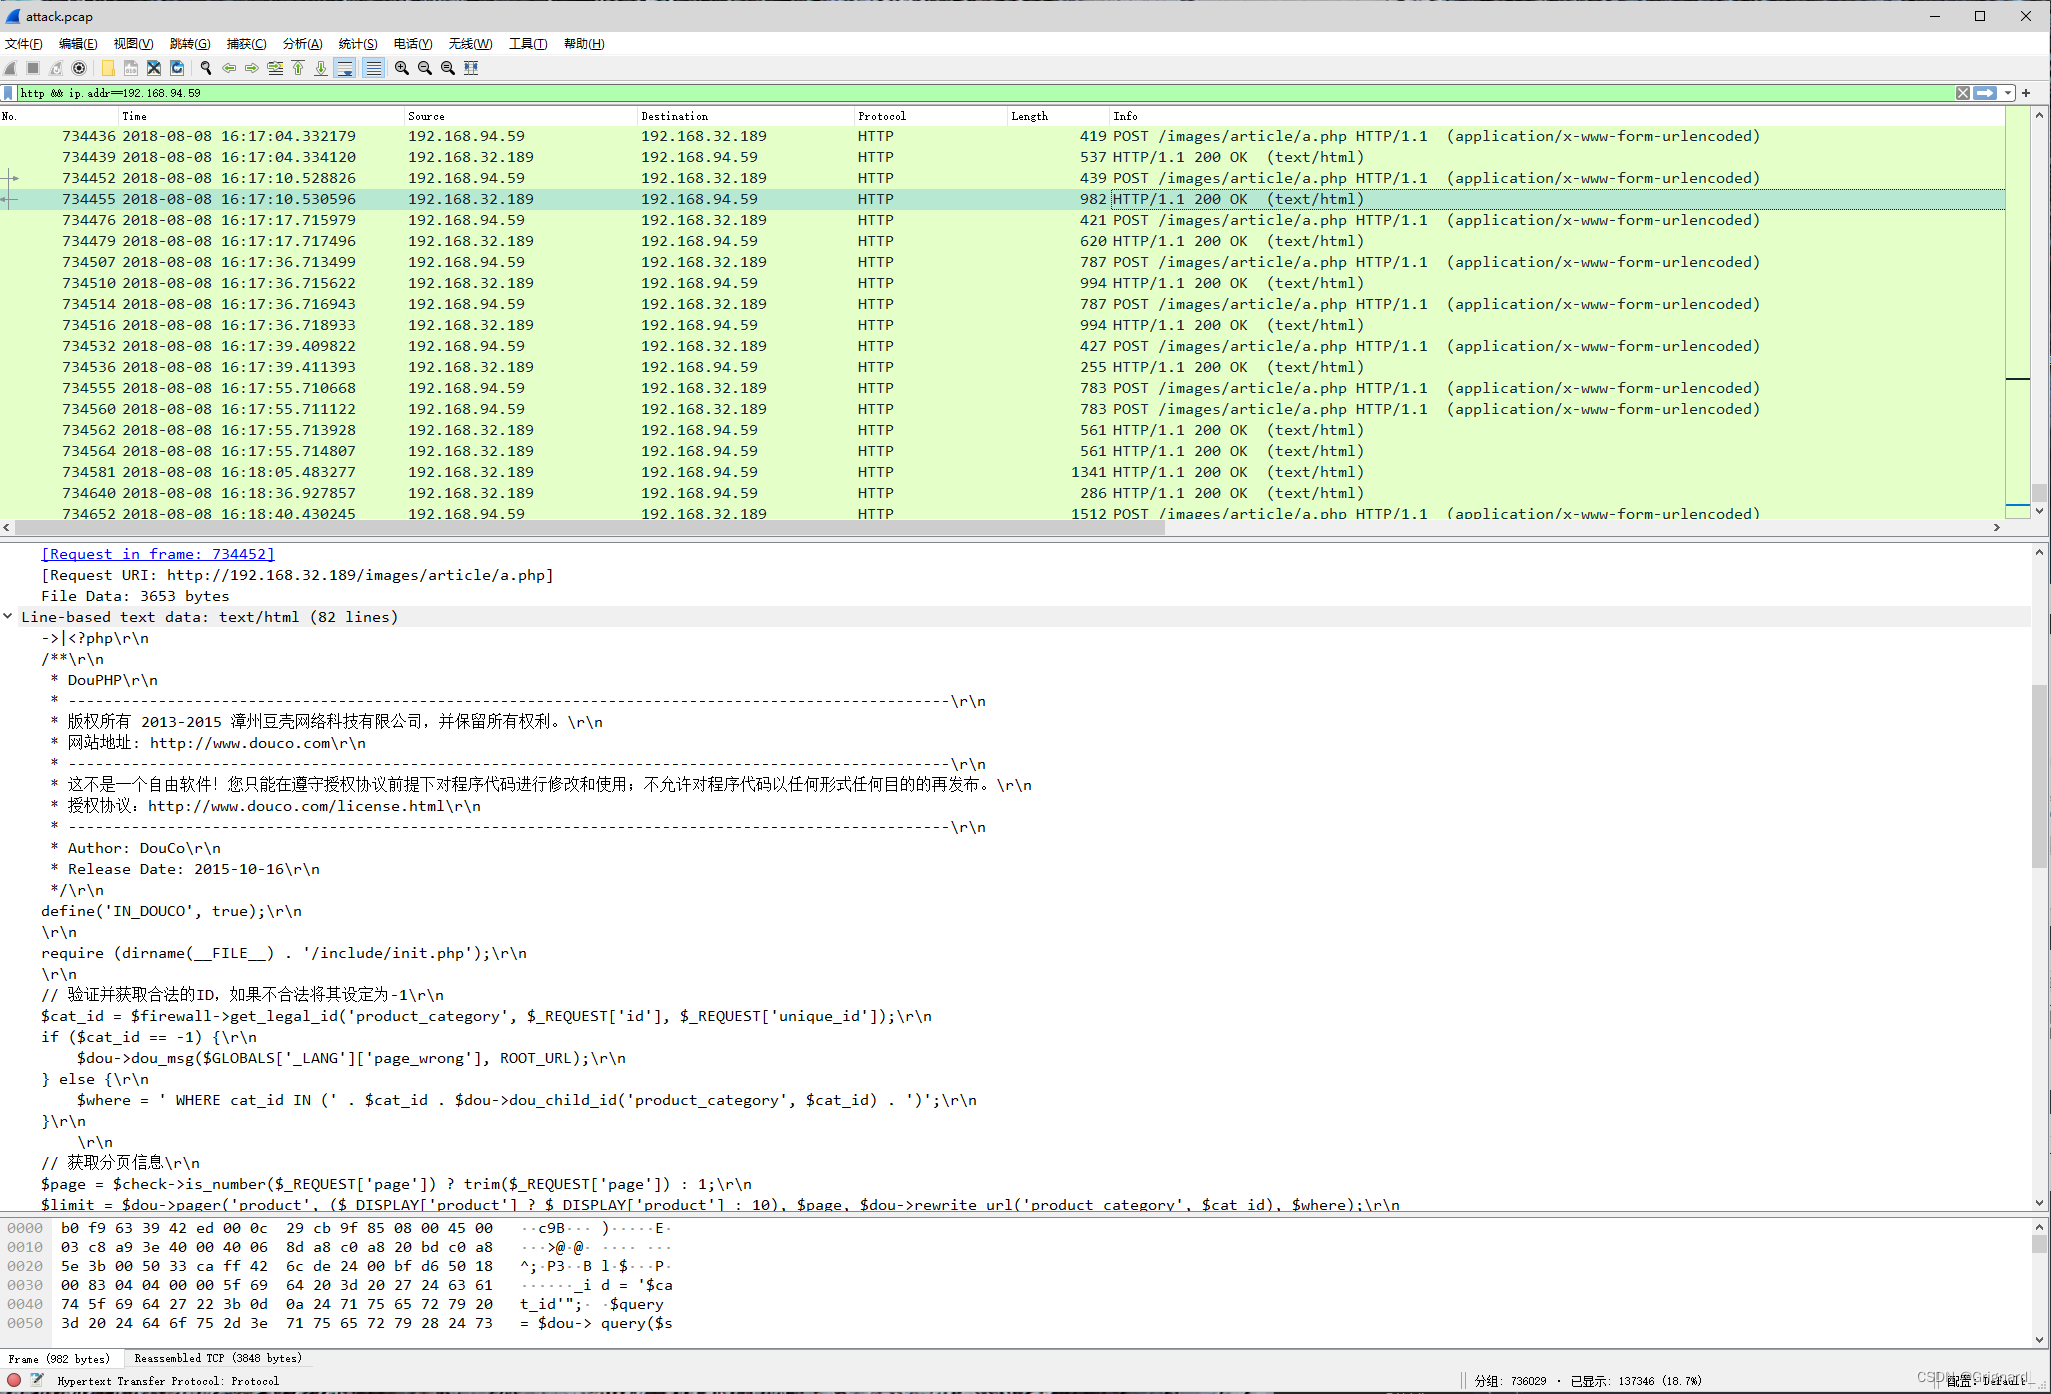Image resolution: width=2051 pixels, height=1394 pixels.
Task: Auto-fit packet list columns to content
Action: coord(471,68)
